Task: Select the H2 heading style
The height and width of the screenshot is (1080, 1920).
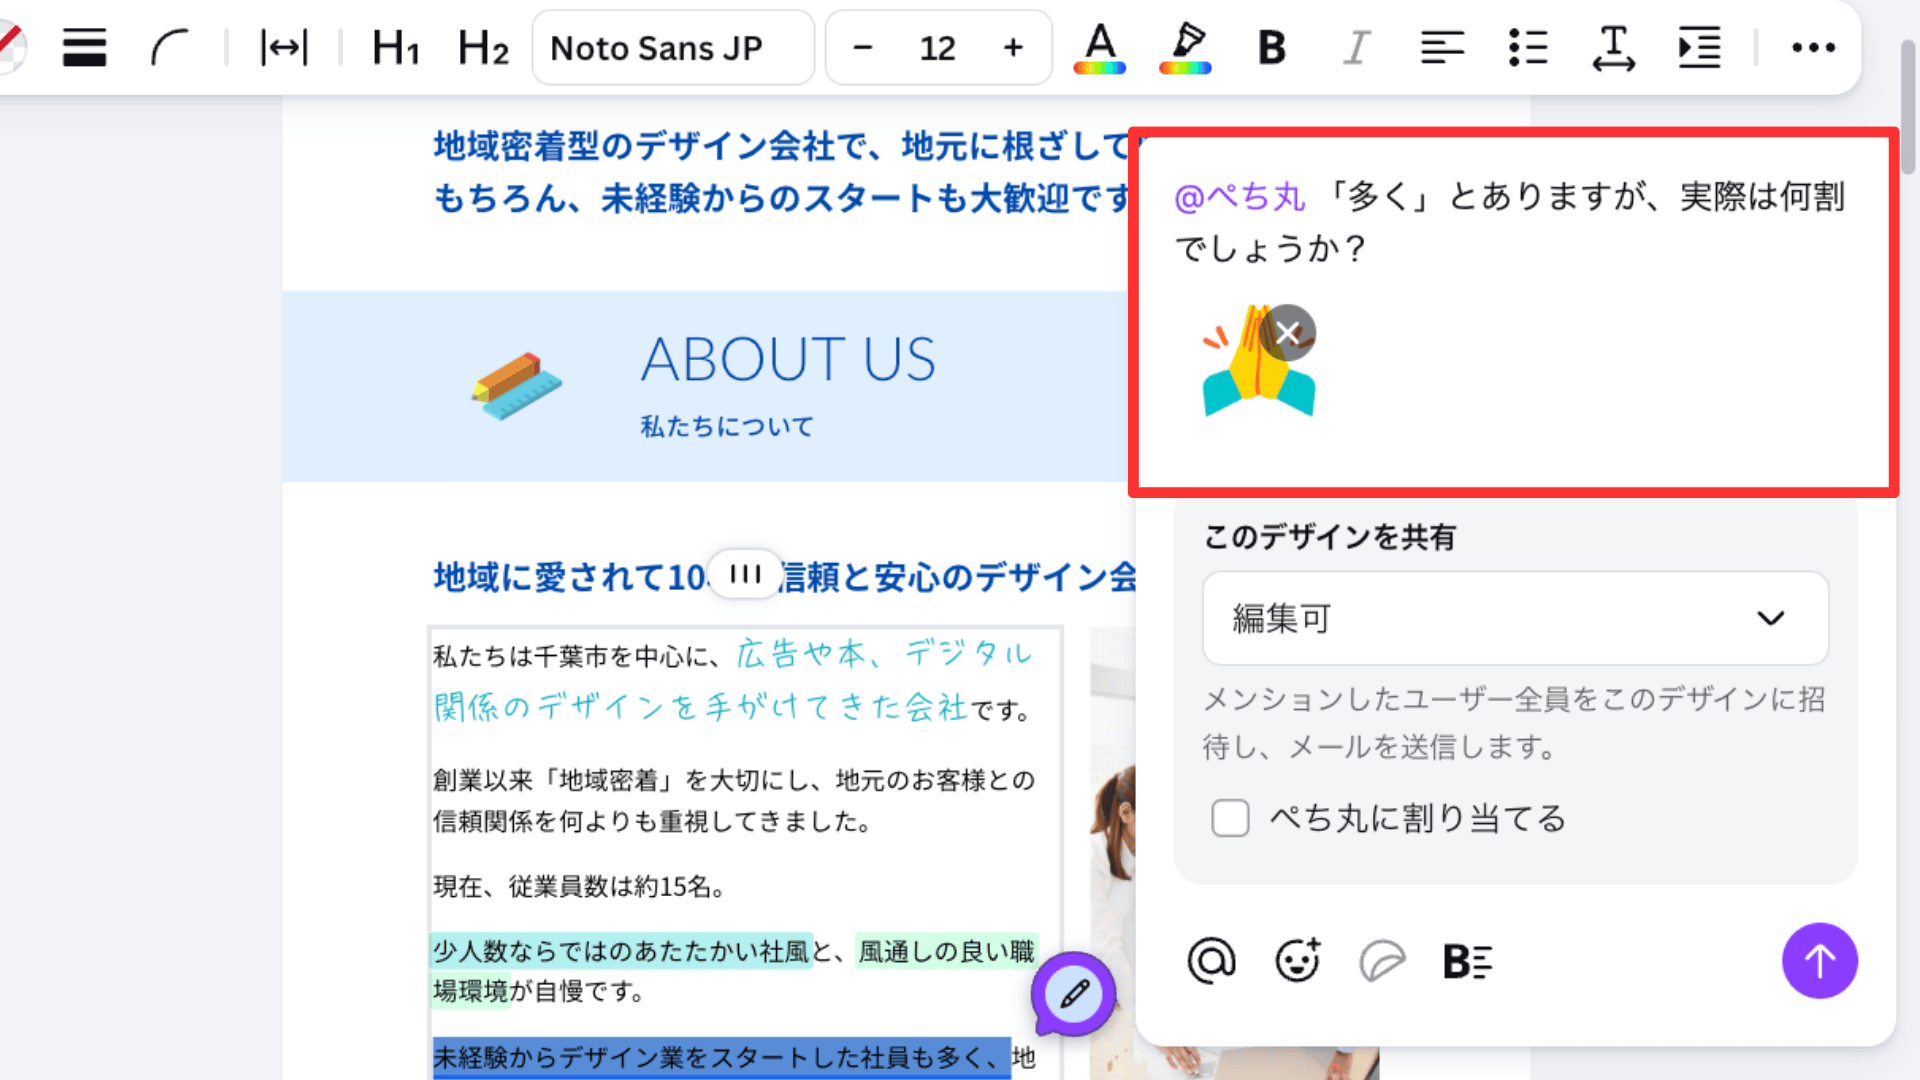Action: coord(482,47)
